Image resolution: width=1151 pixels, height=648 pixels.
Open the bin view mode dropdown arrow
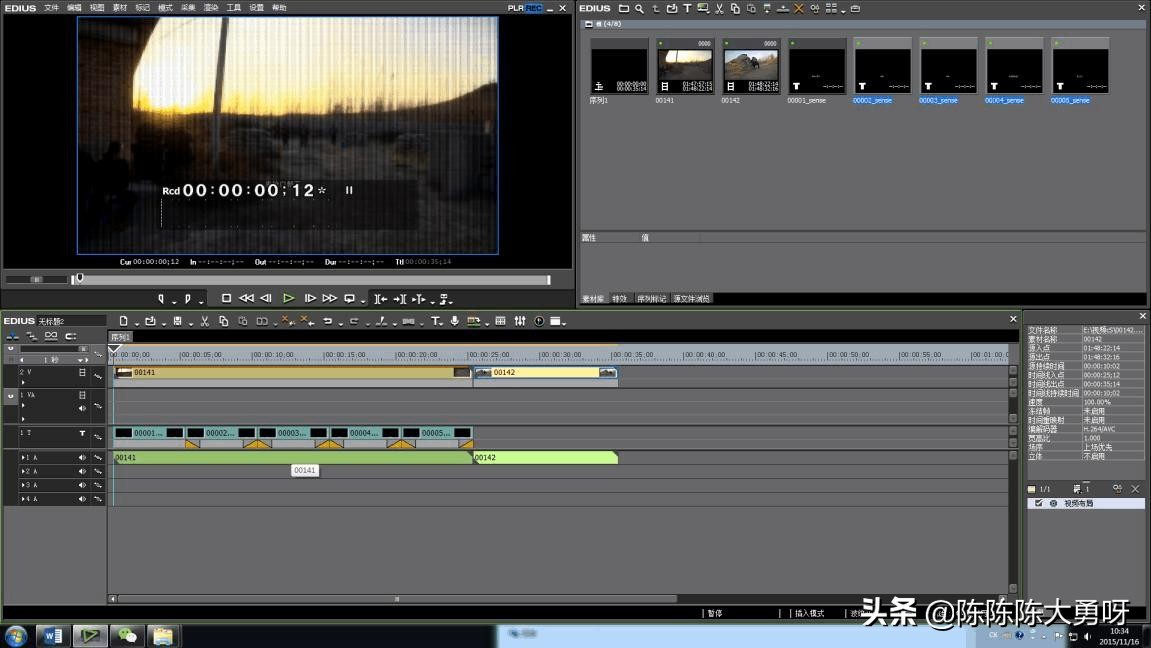[x=843, y=10]
